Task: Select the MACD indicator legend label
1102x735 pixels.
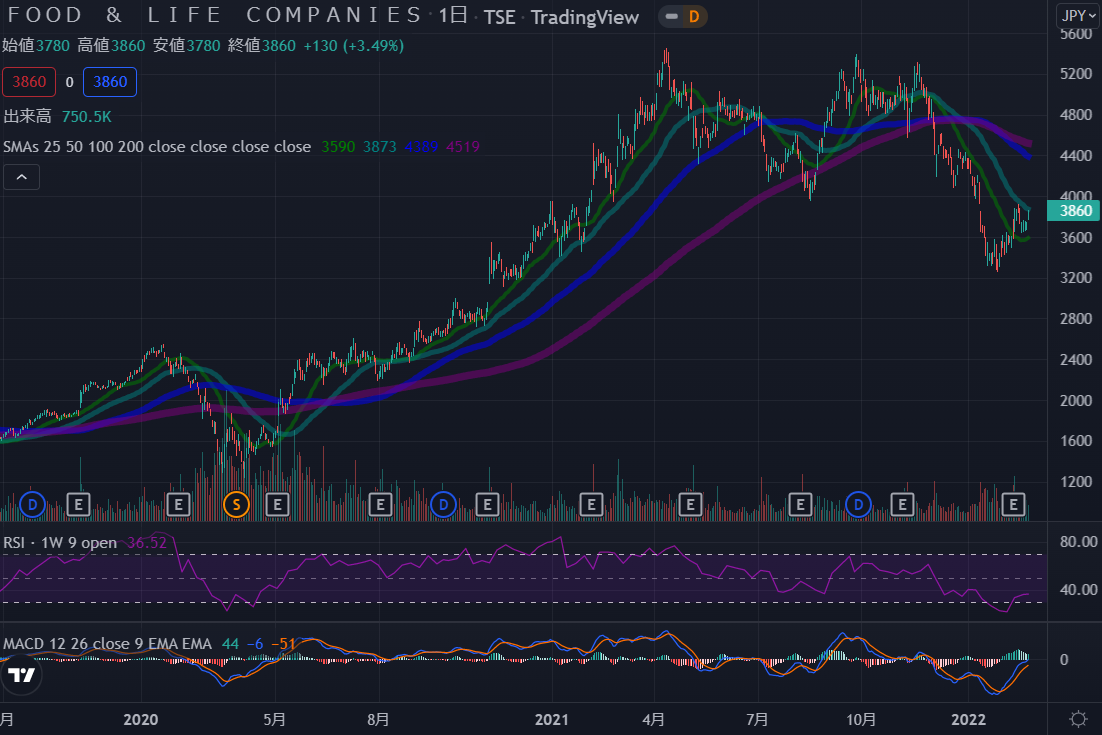Action: click(107, 644)
